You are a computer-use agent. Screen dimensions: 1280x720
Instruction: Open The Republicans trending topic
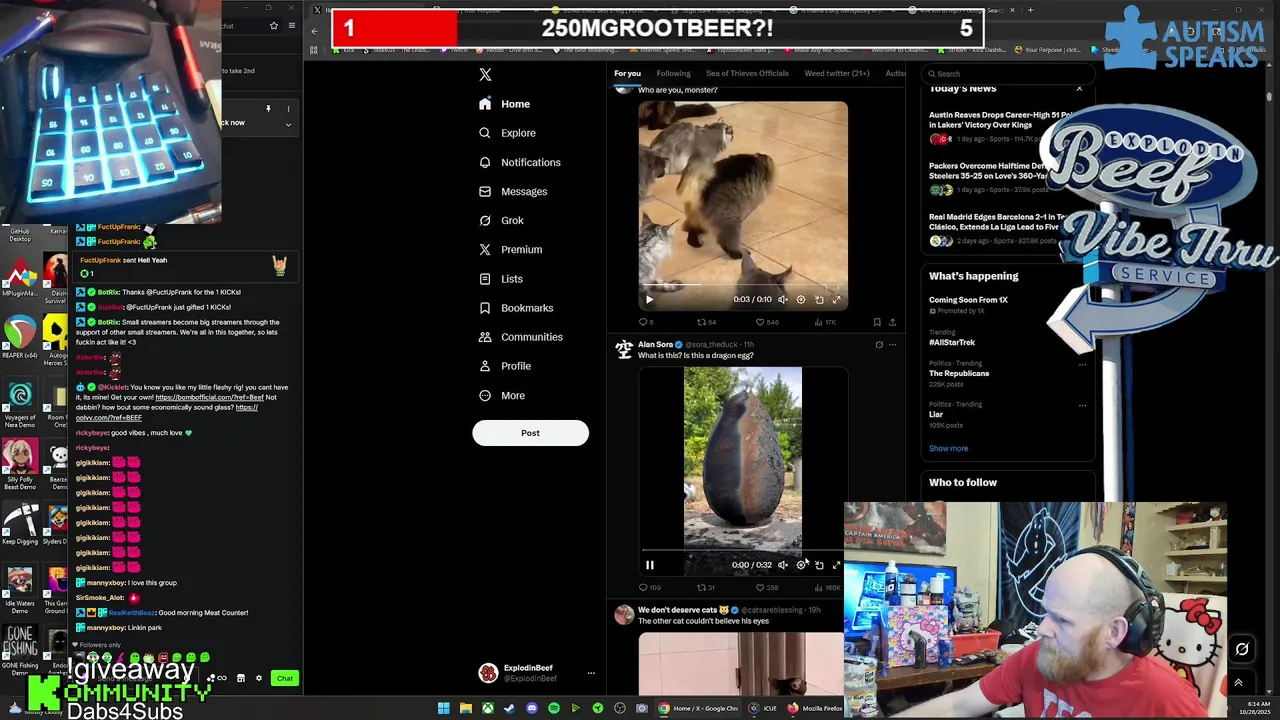[x=959, y=373]
